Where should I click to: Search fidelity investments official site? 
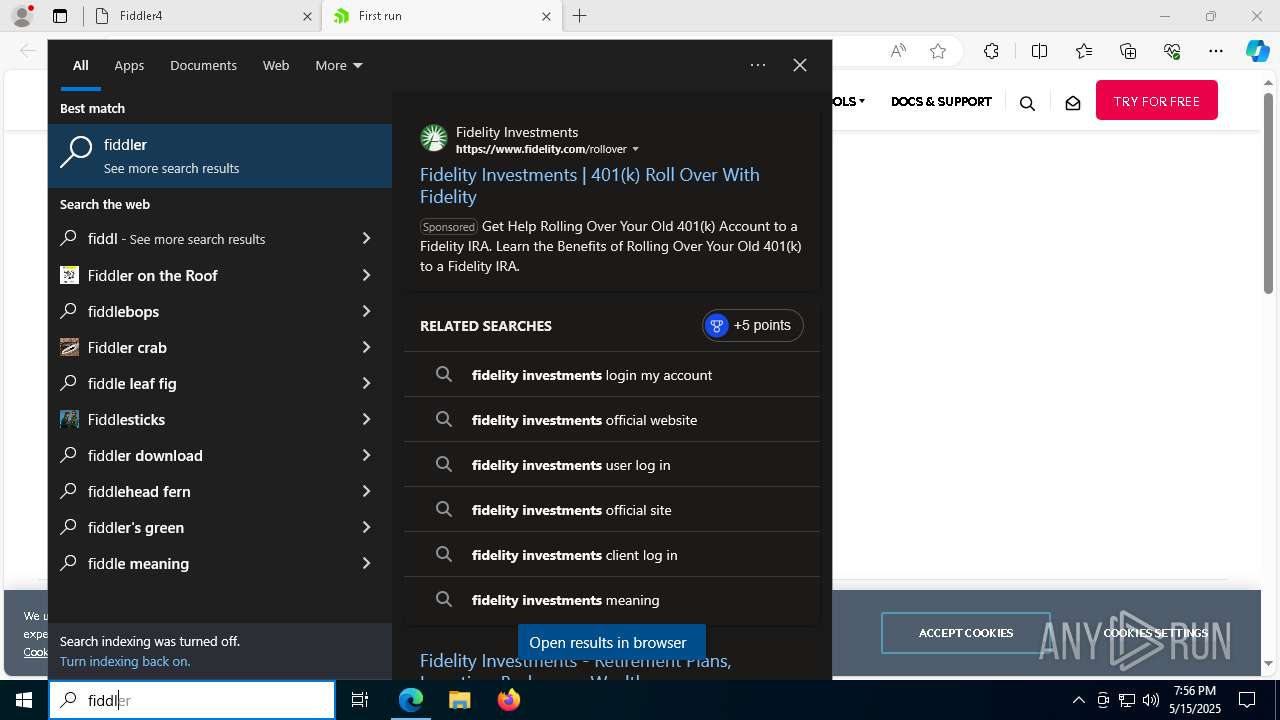coord(612,510)
